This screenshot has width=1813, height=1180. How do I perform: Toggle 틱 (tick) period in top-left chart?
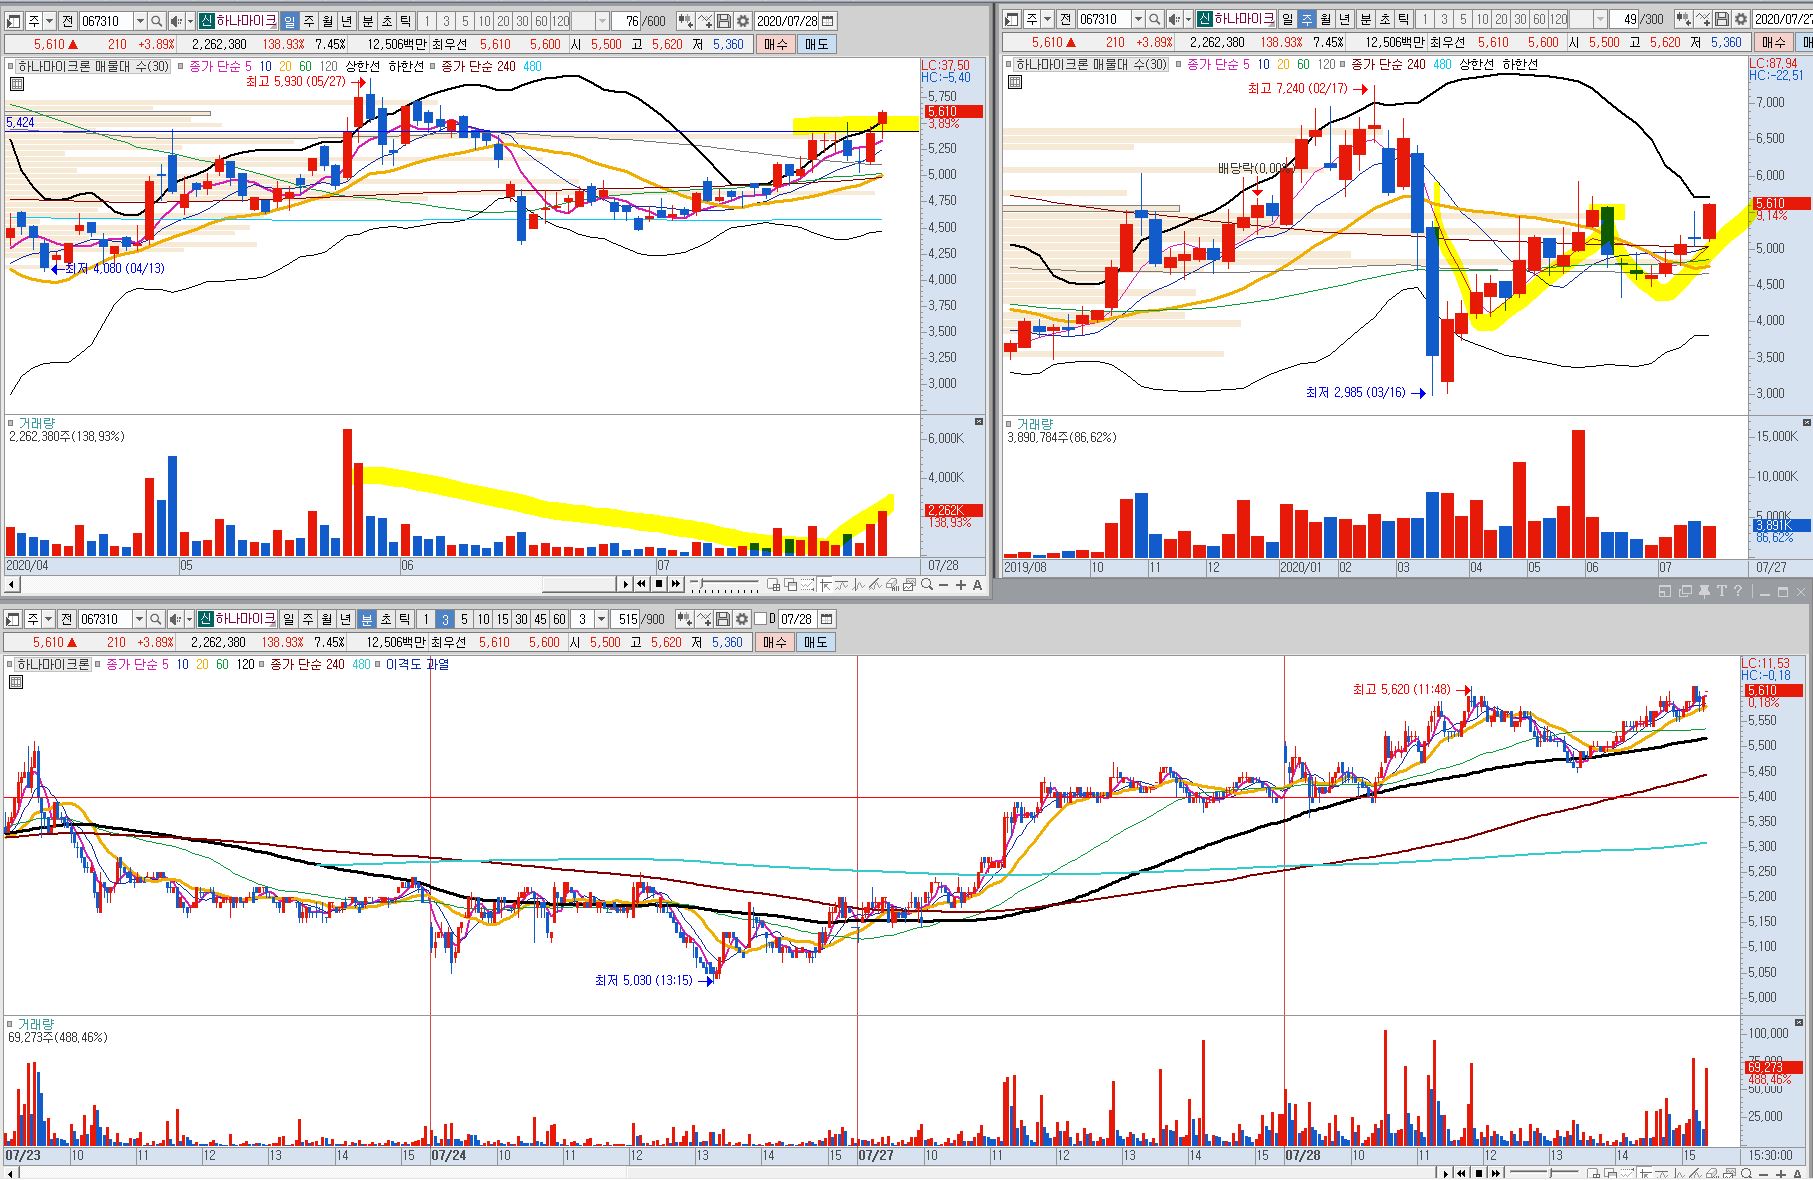coord(405,21)
